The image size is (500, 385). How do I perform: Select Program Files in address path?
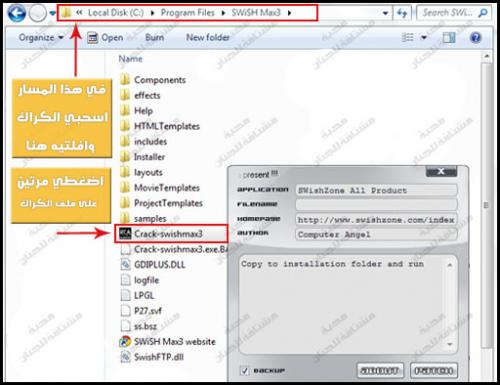[187, 13]
